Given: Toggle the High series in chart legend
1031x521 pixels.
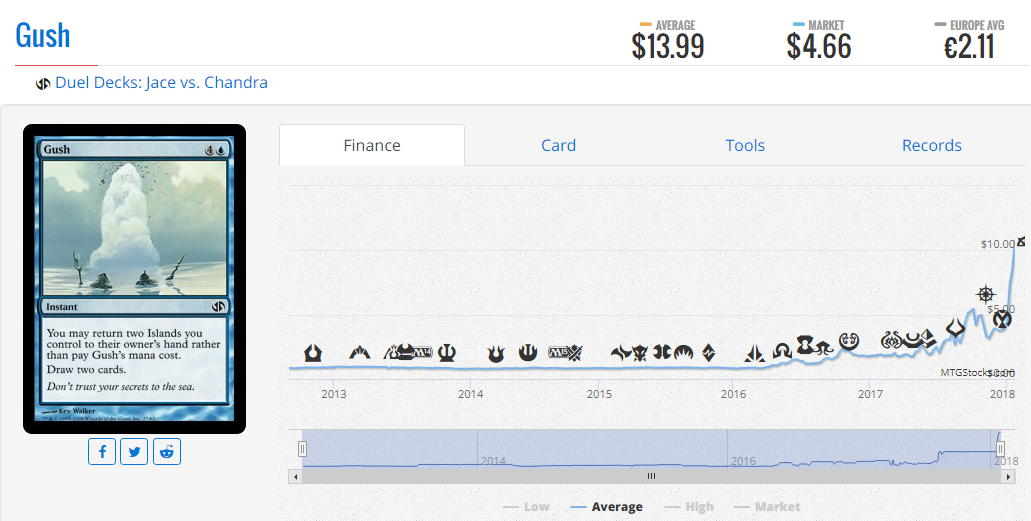Looking at the screenshot, I should [689, 507].
